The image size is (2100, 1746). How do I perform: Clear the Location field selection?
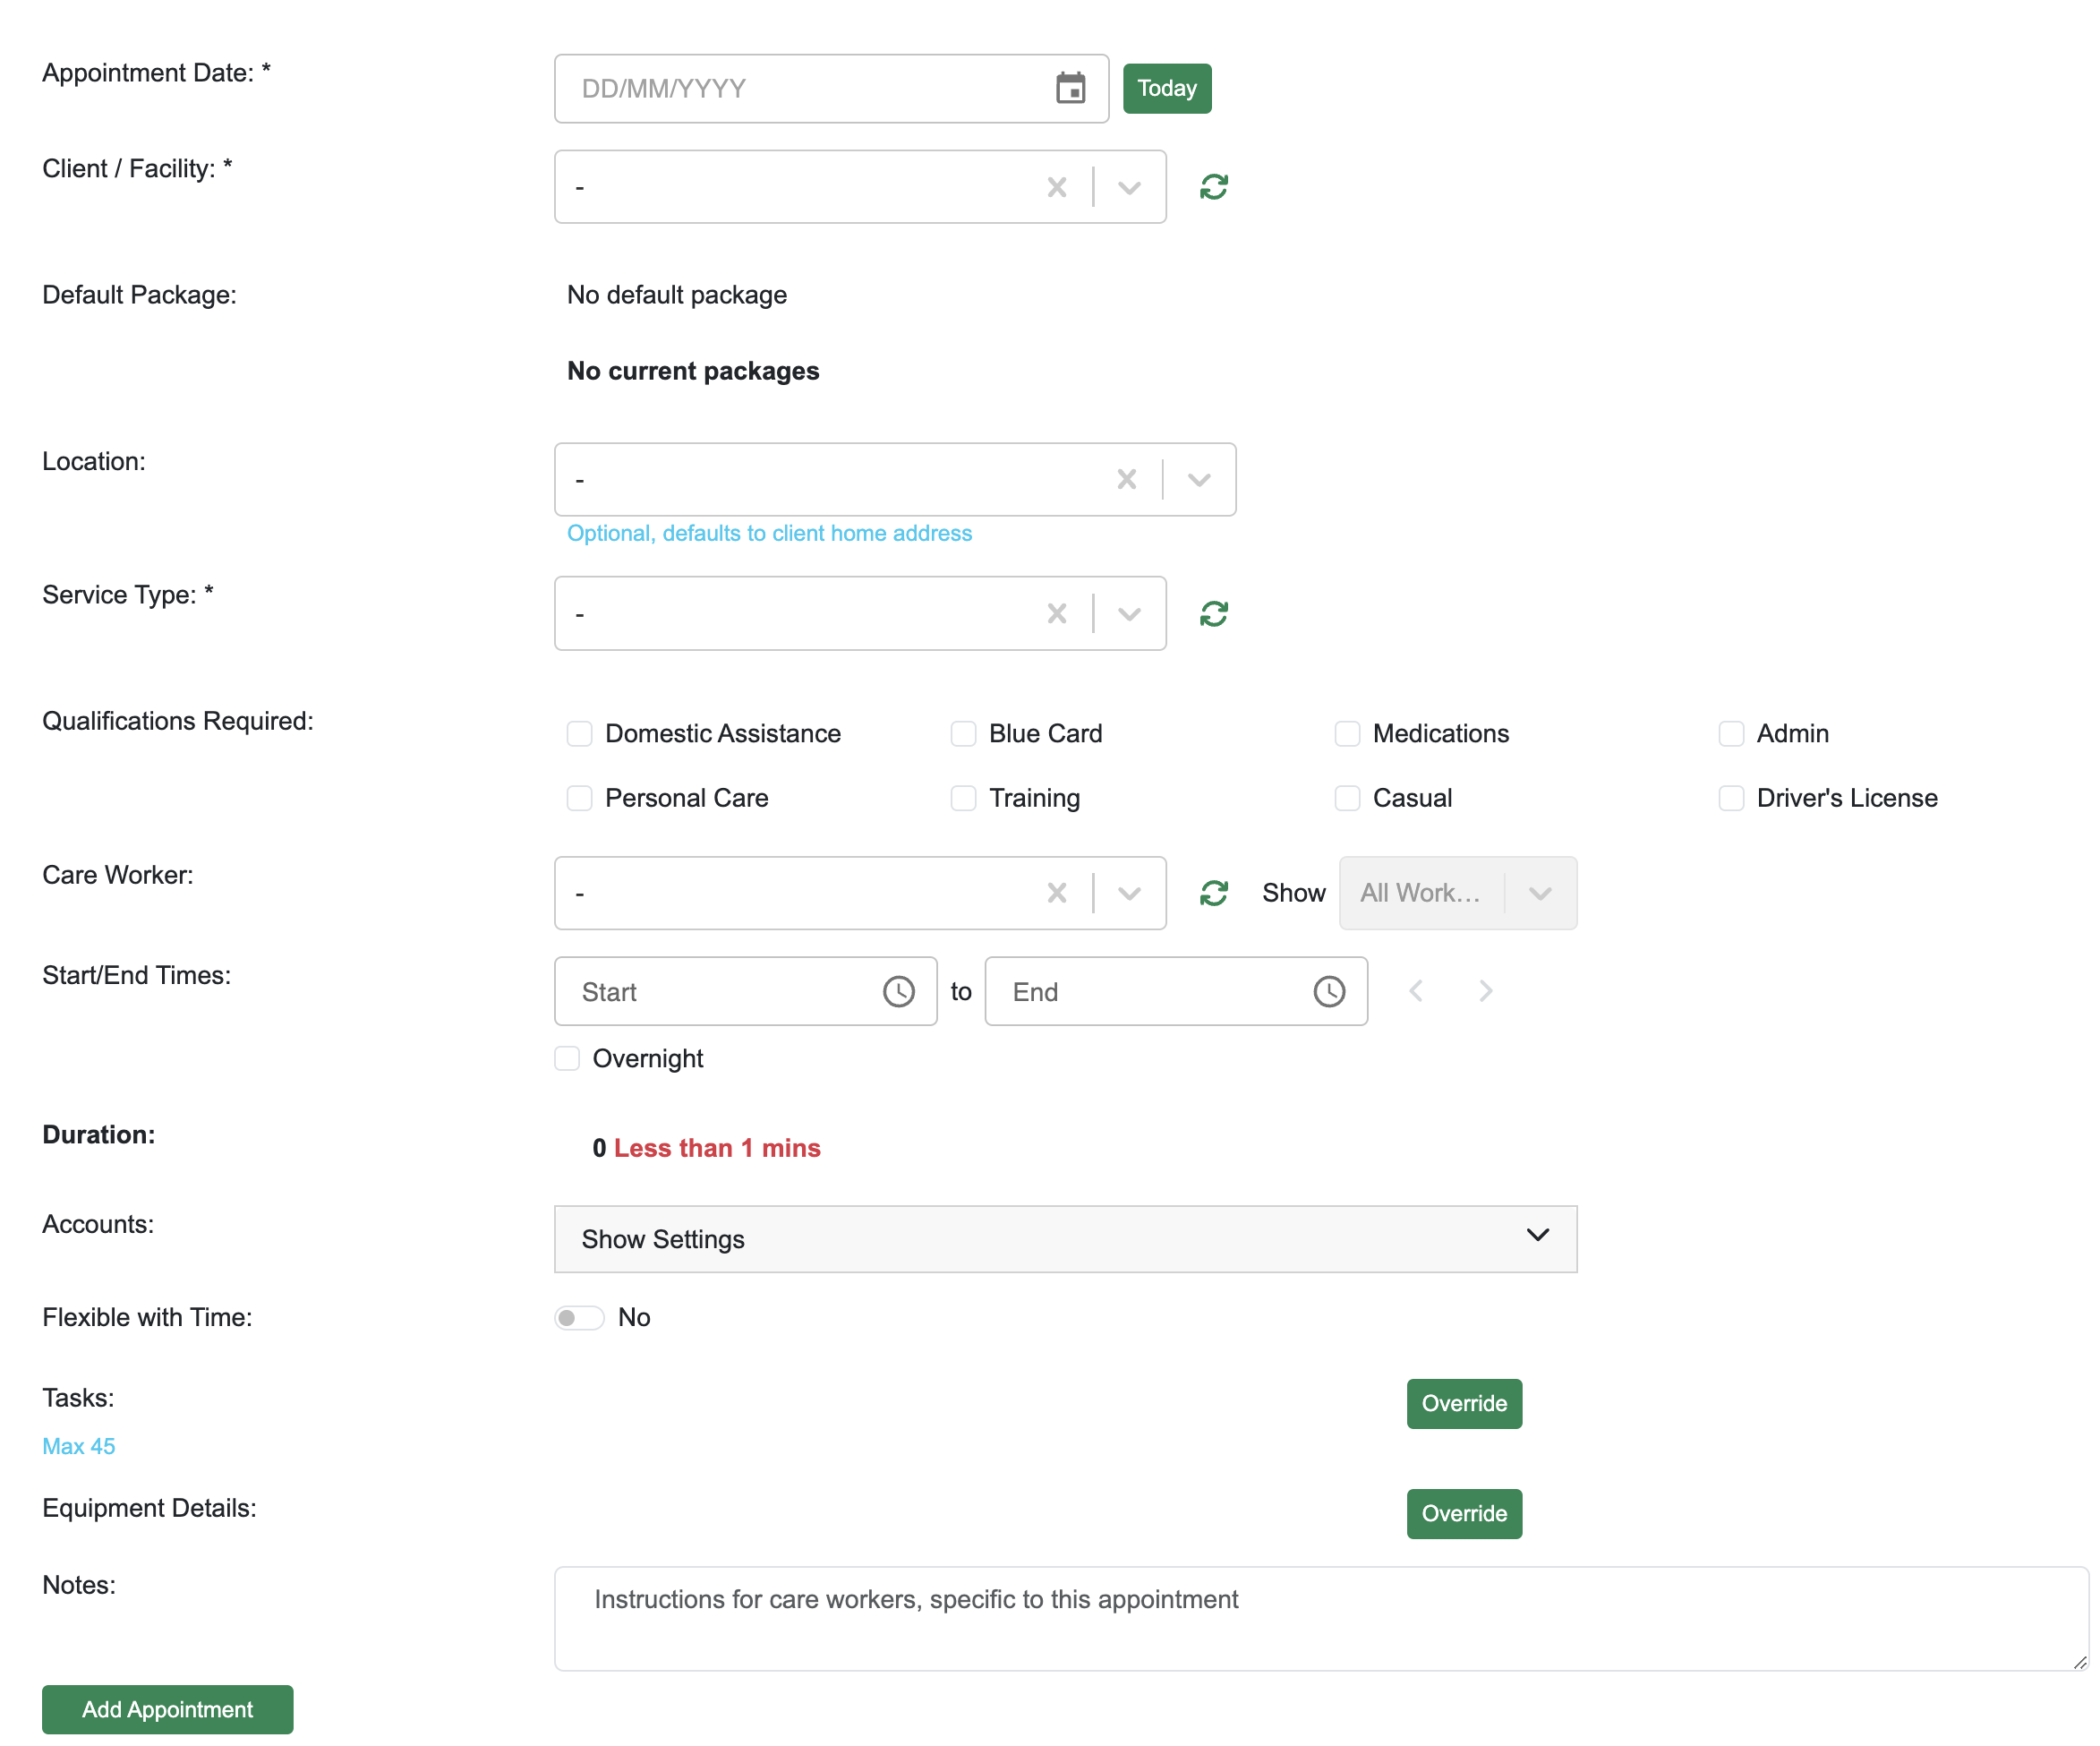[1126, 480]
